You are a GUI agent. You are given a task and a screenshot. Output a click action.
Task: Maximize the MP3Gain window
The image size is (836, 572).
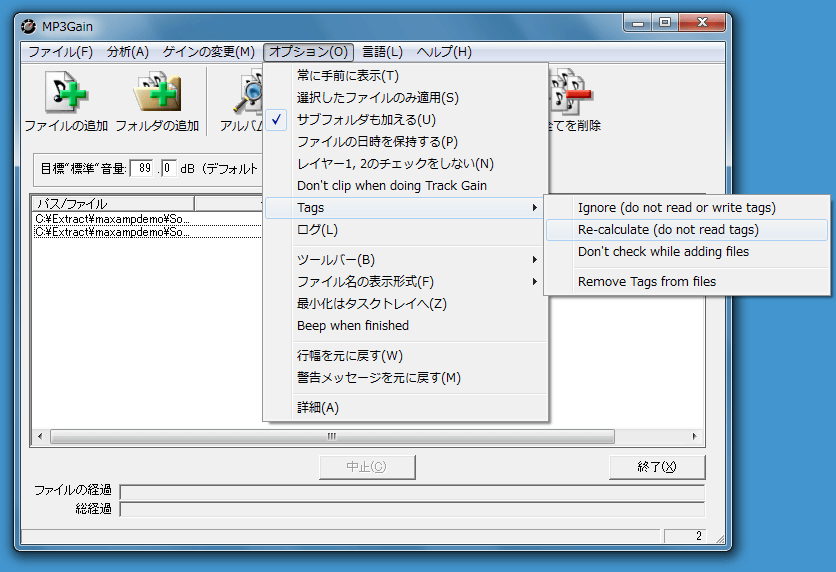coord(665,22)
